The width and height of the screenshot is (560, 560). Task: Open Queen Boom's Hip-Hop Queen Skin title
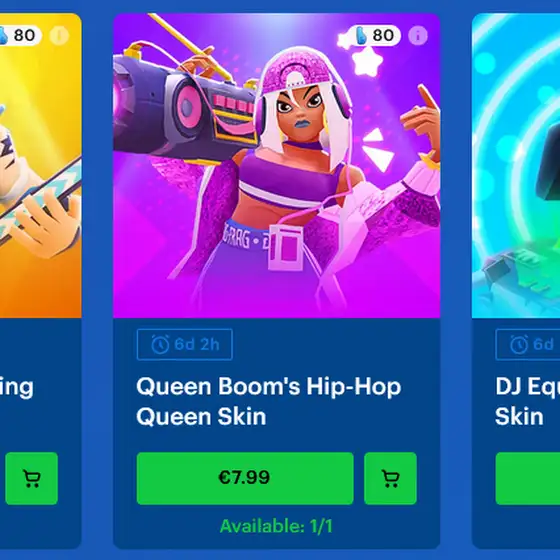pos(269,401)
